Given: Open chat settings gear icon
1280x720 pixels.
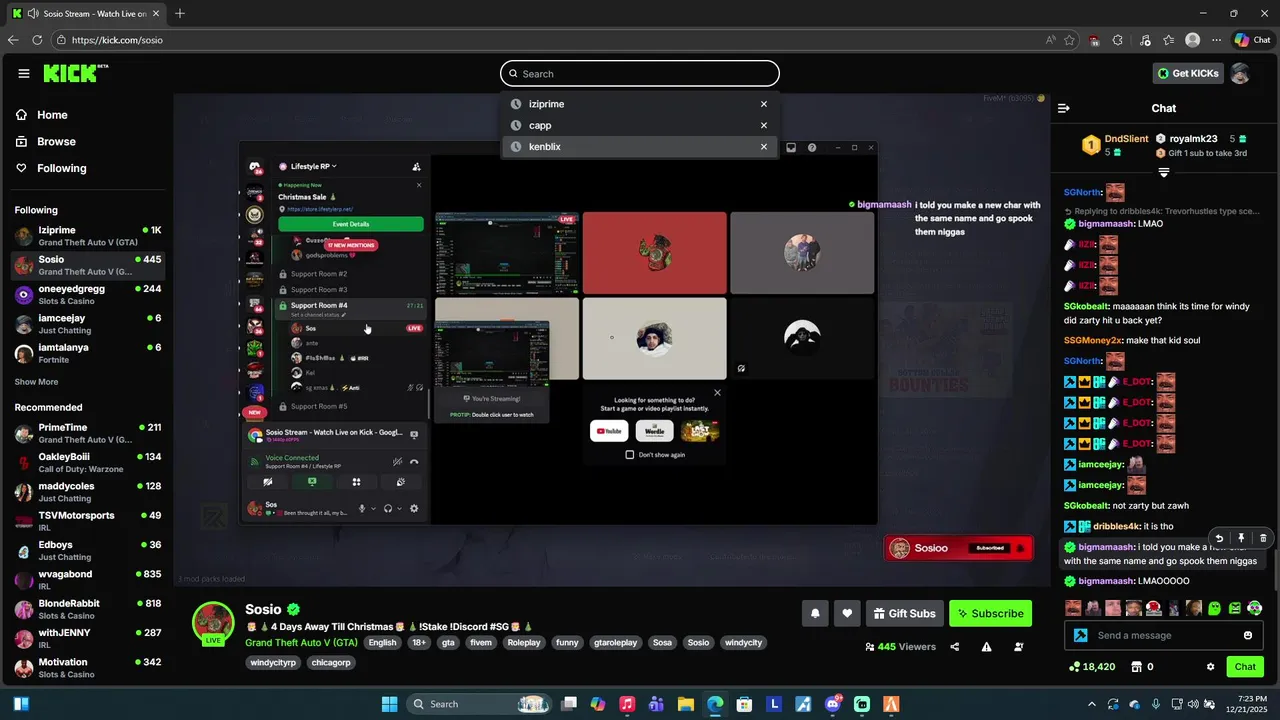Looking at the screenshot, I should (x=1211, y=667).
